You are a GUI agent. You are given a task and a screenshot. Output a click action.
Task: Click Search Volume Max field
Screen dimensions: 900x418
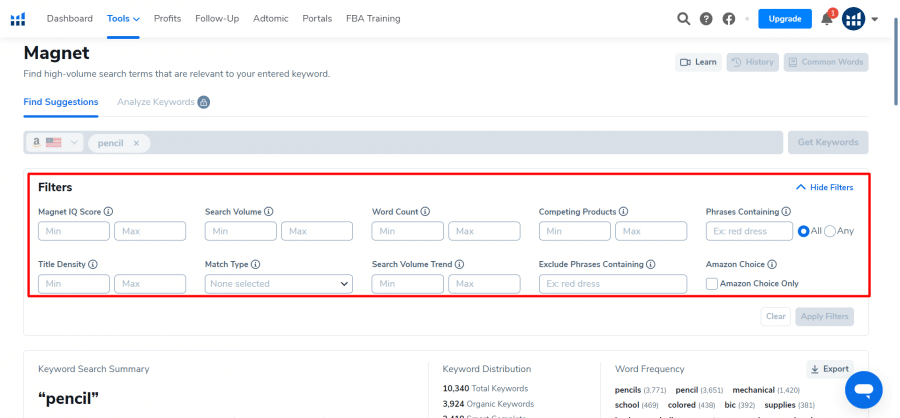pyautogui.click(x=317, y=231)
